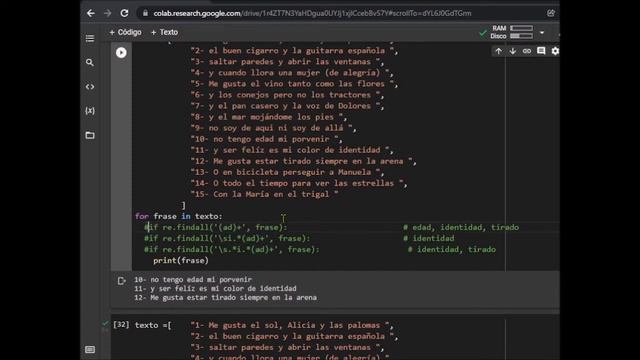The image size is (640, 360).
Task: Click the string '9- no soy de aquí ni soy de allá'
Action: pos(271,128)
